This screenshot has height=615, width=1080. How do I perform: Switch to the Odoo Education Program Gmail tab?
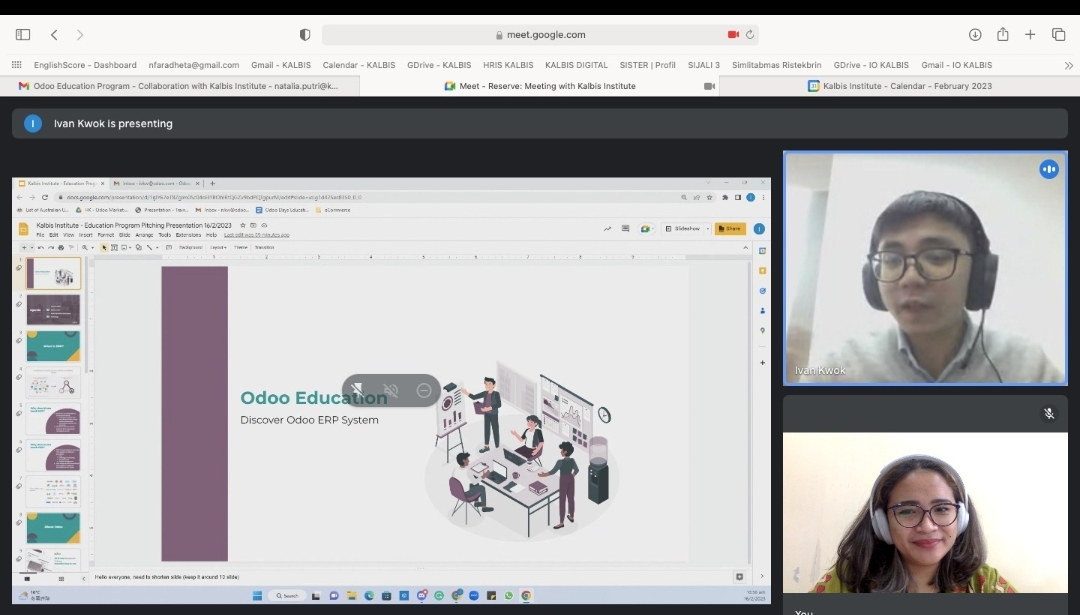[x=179, y=86]
